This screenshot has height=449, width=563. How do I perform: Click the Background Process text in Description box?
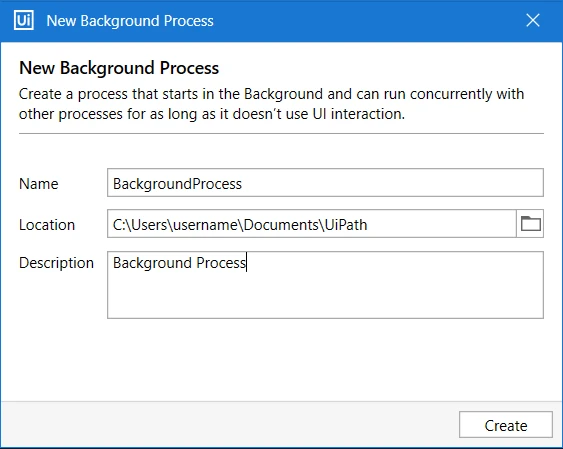179,263
